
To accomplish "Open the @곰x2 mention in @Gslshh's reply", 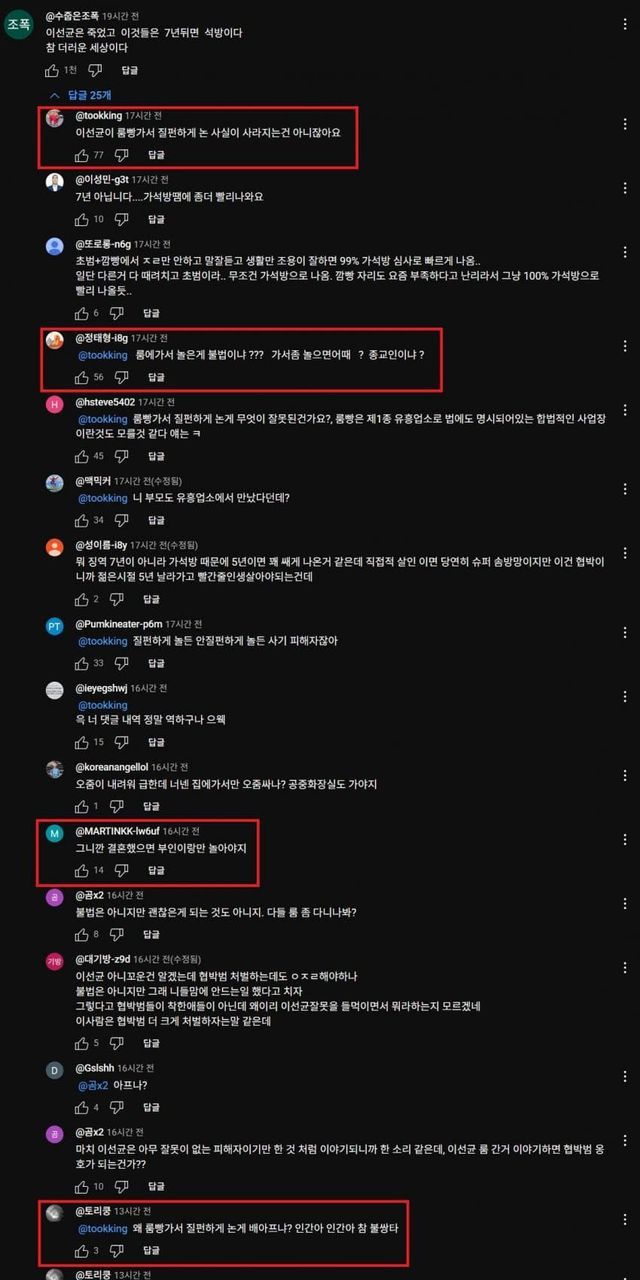I will coord(93,1085).
